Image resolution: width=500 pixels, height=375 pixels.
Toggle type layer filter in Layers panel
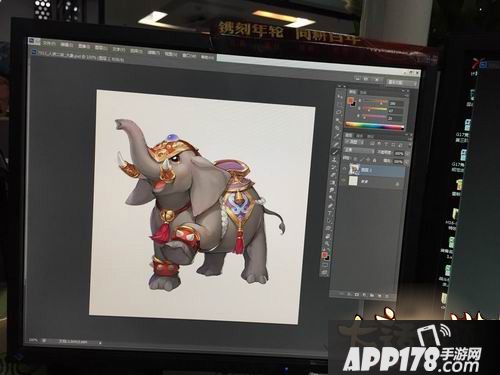point(386,144)
